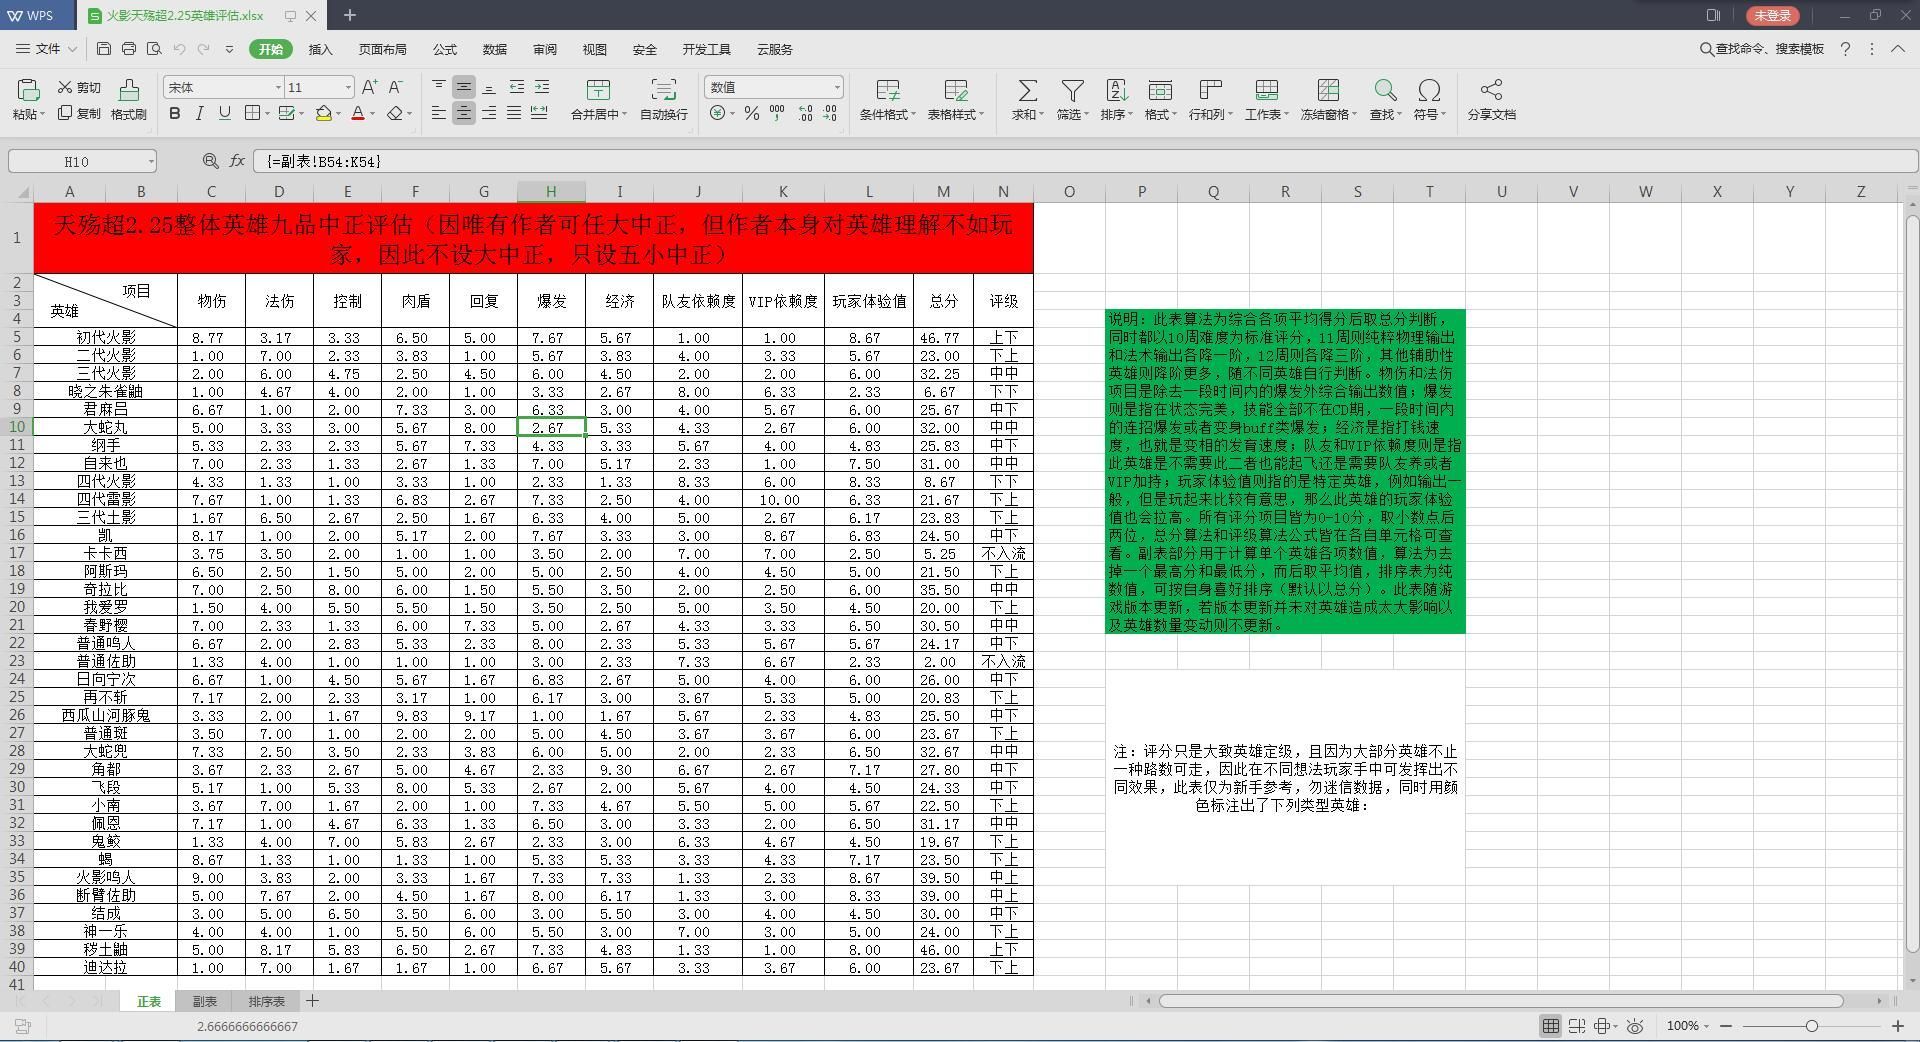This screenshot has width=1920, height=1042.
Task: Toggle horizontal center alignment
Action: pos(464,113)
